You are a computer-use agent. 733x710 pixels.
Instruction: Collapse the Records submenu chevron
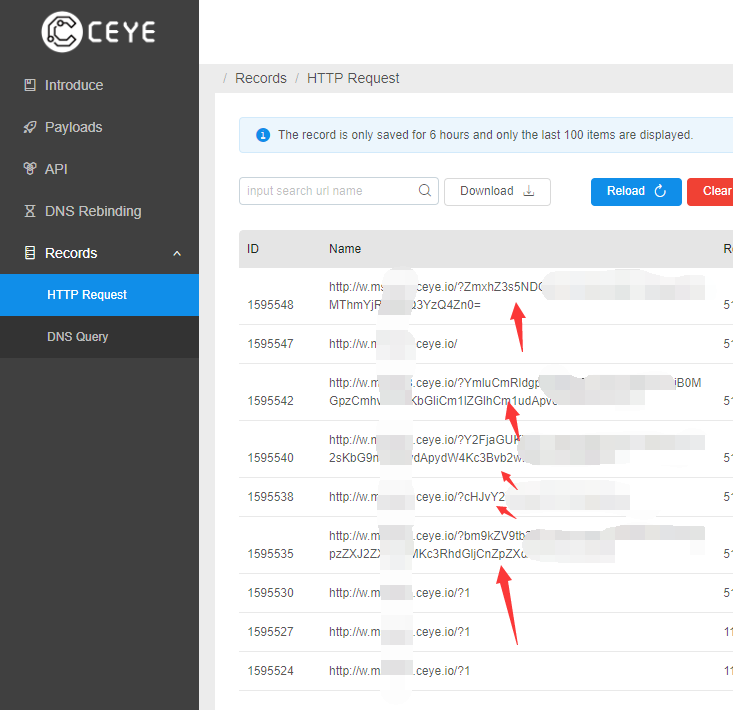click(x=177, y=253)
